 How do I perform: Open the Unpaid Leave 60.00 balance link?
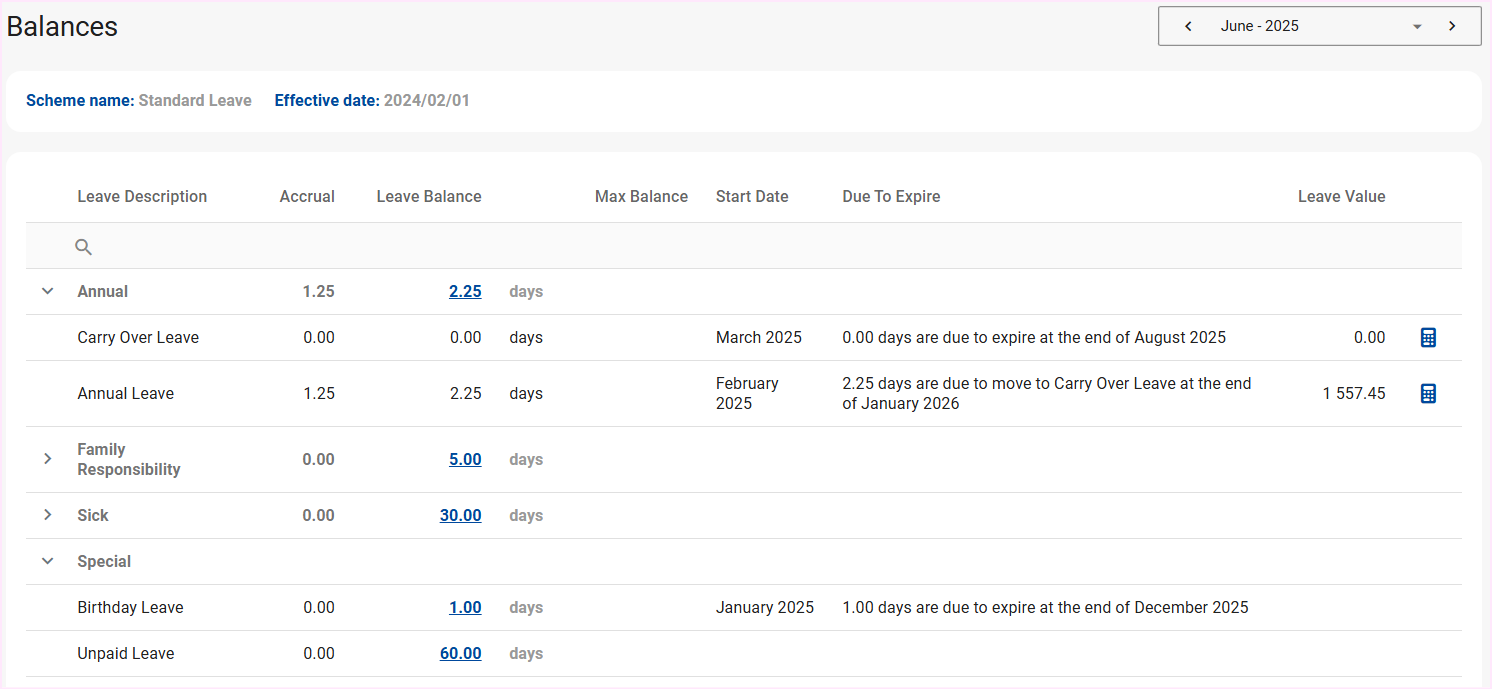point(460,654)
